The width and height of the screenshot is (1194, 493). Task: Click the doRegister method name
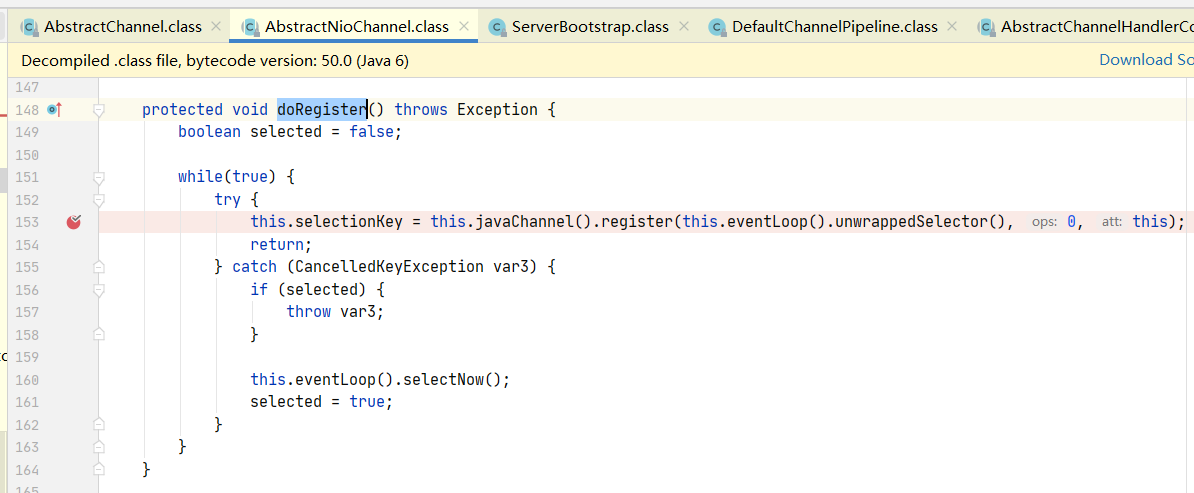click(322, 110)
